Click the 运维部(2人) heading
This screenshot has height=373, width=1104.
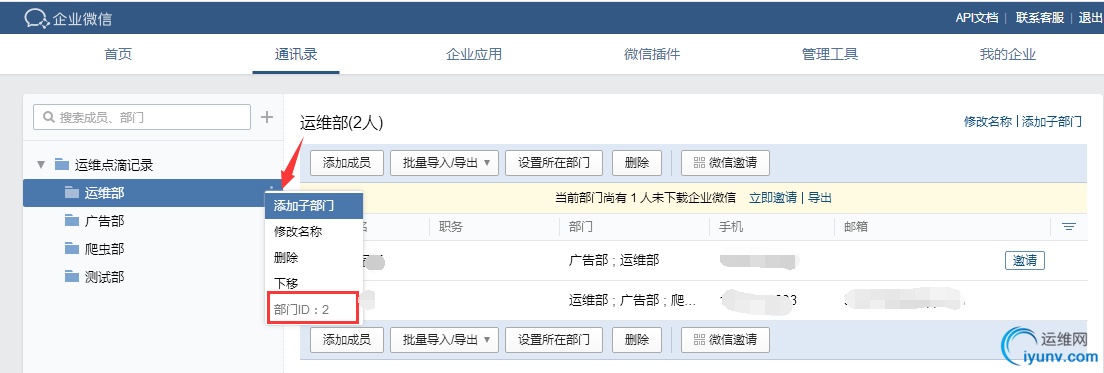[341, 123]
